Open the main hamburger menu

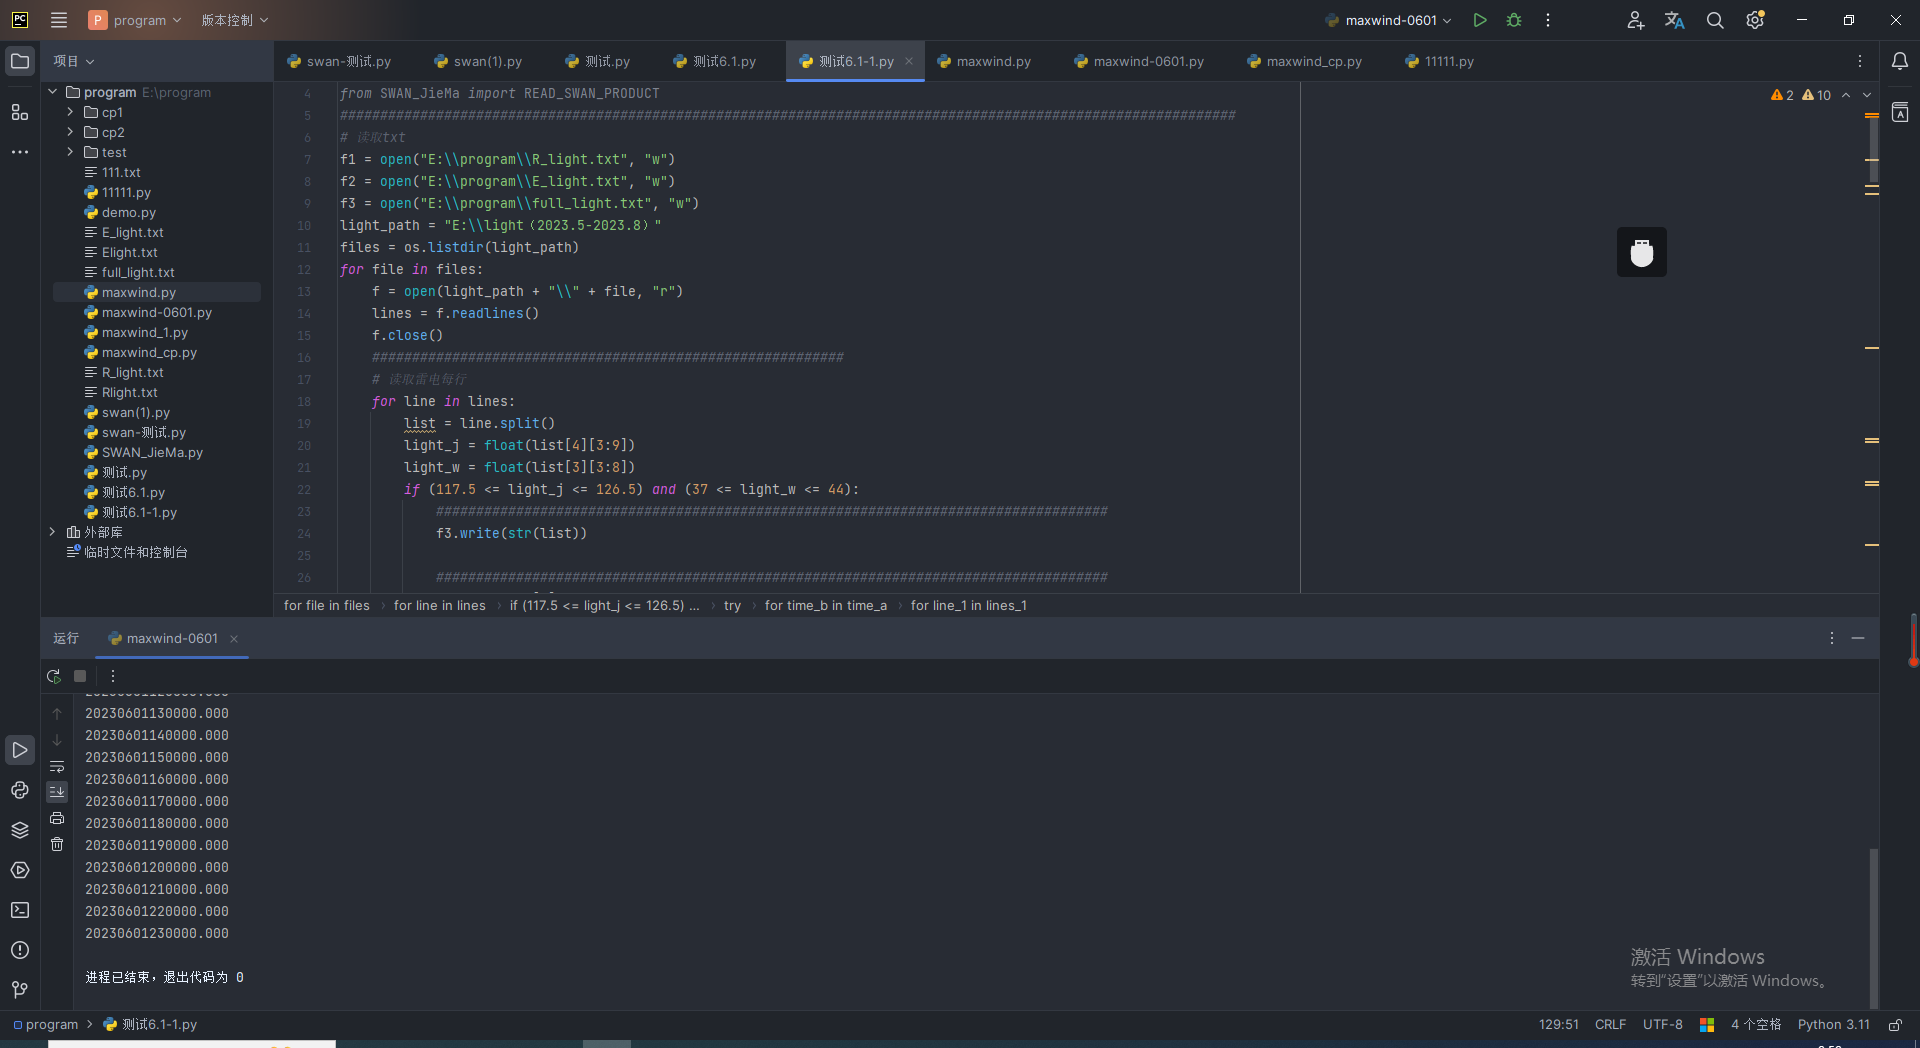59,20
